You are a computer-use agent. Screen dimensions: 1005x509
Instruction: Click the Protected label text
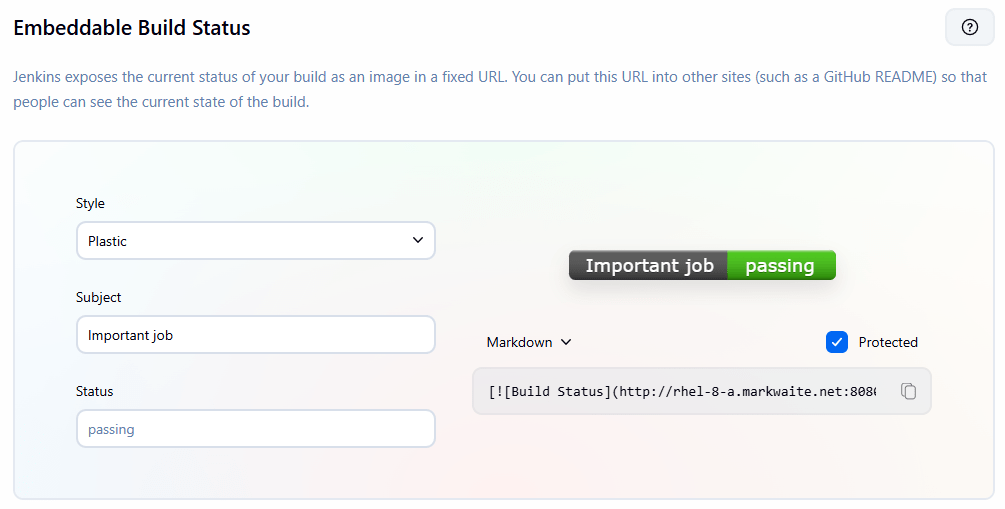point(888,342)
